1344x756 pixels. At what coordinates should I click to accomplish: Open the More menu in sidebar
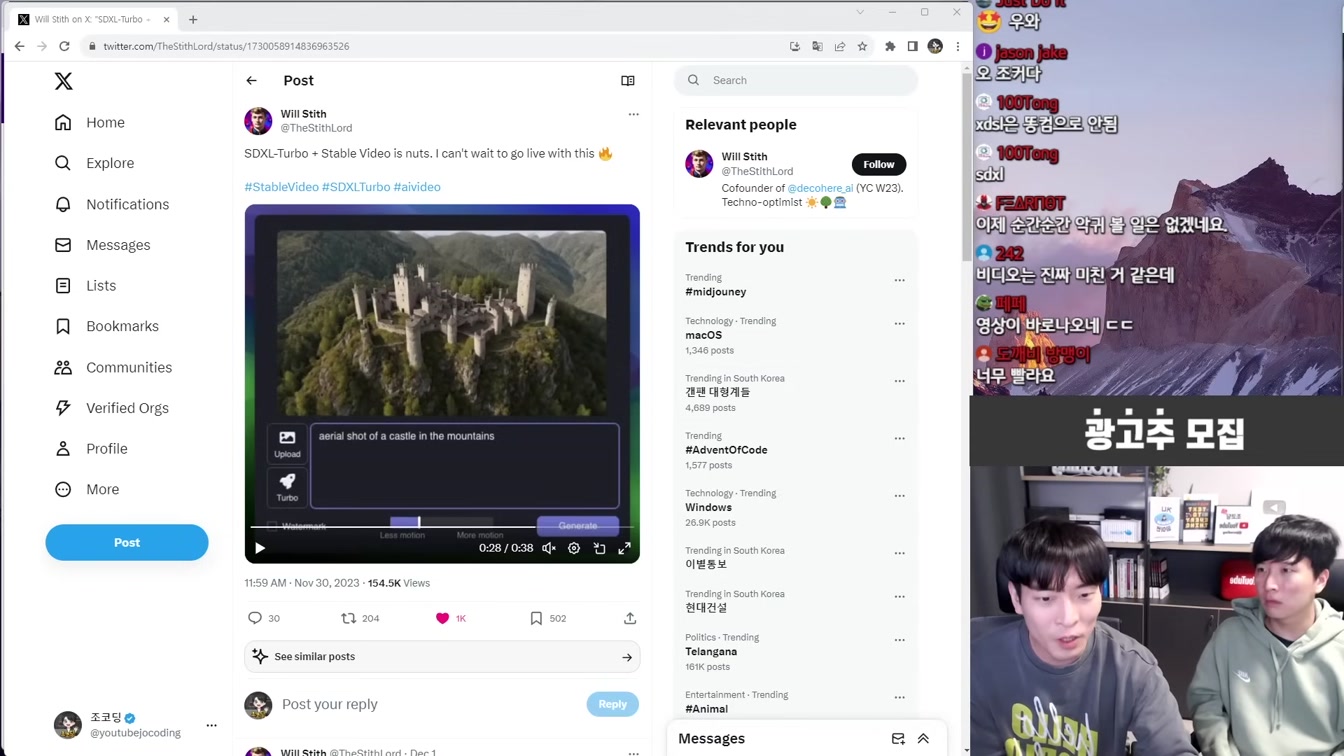coord(87,489)
